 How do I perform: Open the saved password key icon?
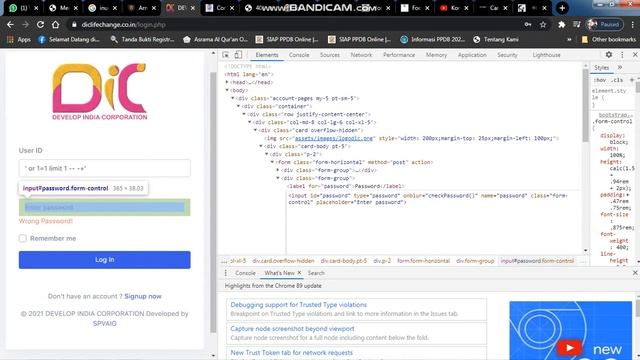(x=528, y=24)
